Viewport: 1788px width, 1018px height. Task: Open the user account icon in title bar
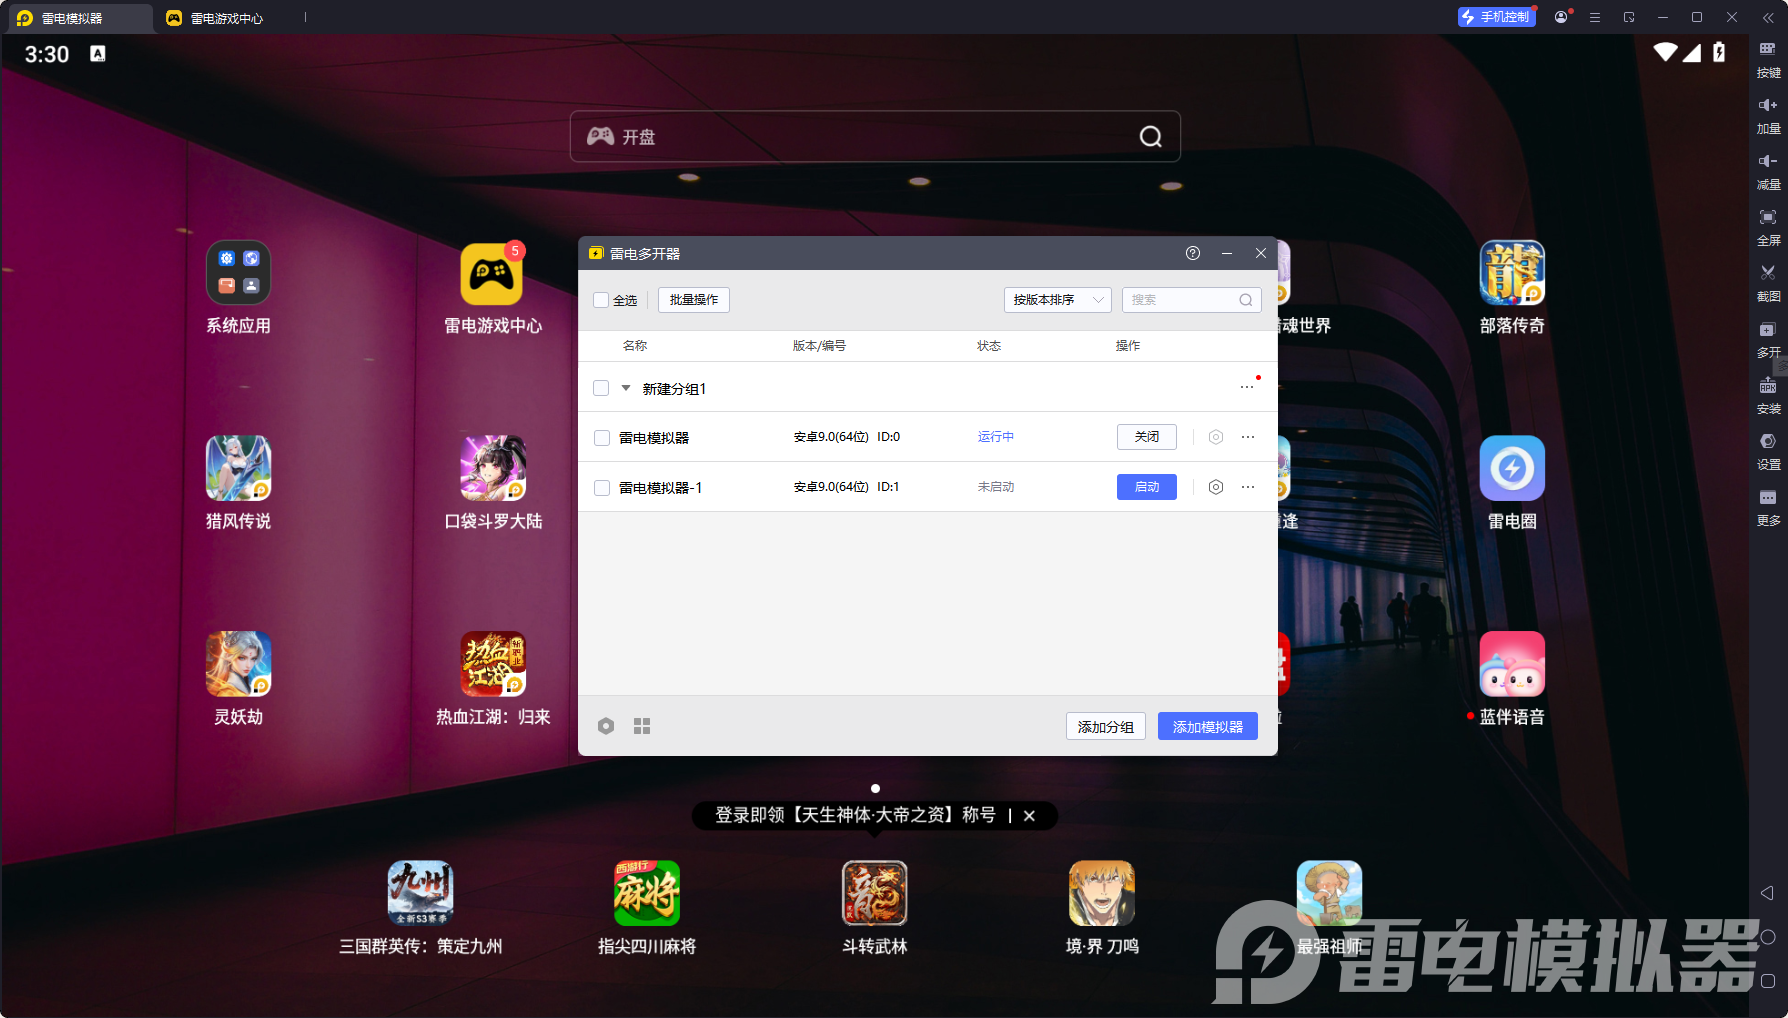pos(1561,17)
